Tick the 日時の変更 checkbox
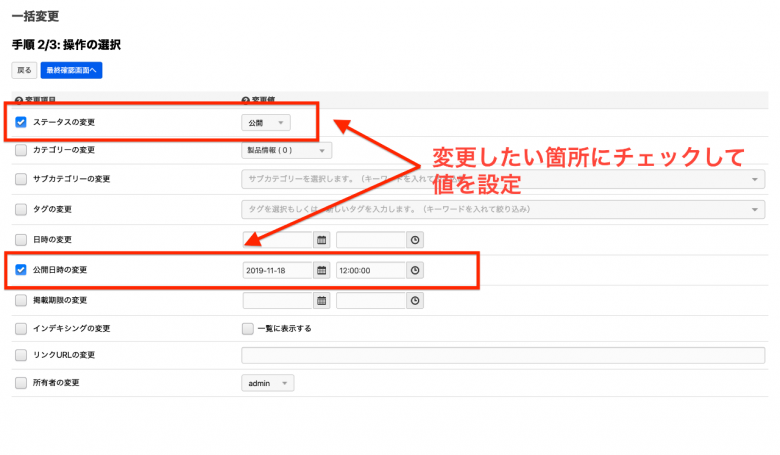 (x=21, y=240)
